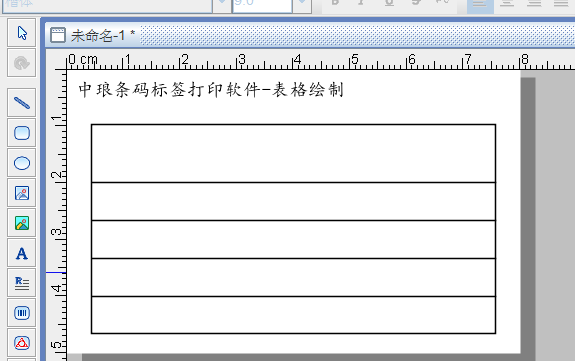
Task: Select the red triangle-in-circle tool
Action: coord(22,343)
